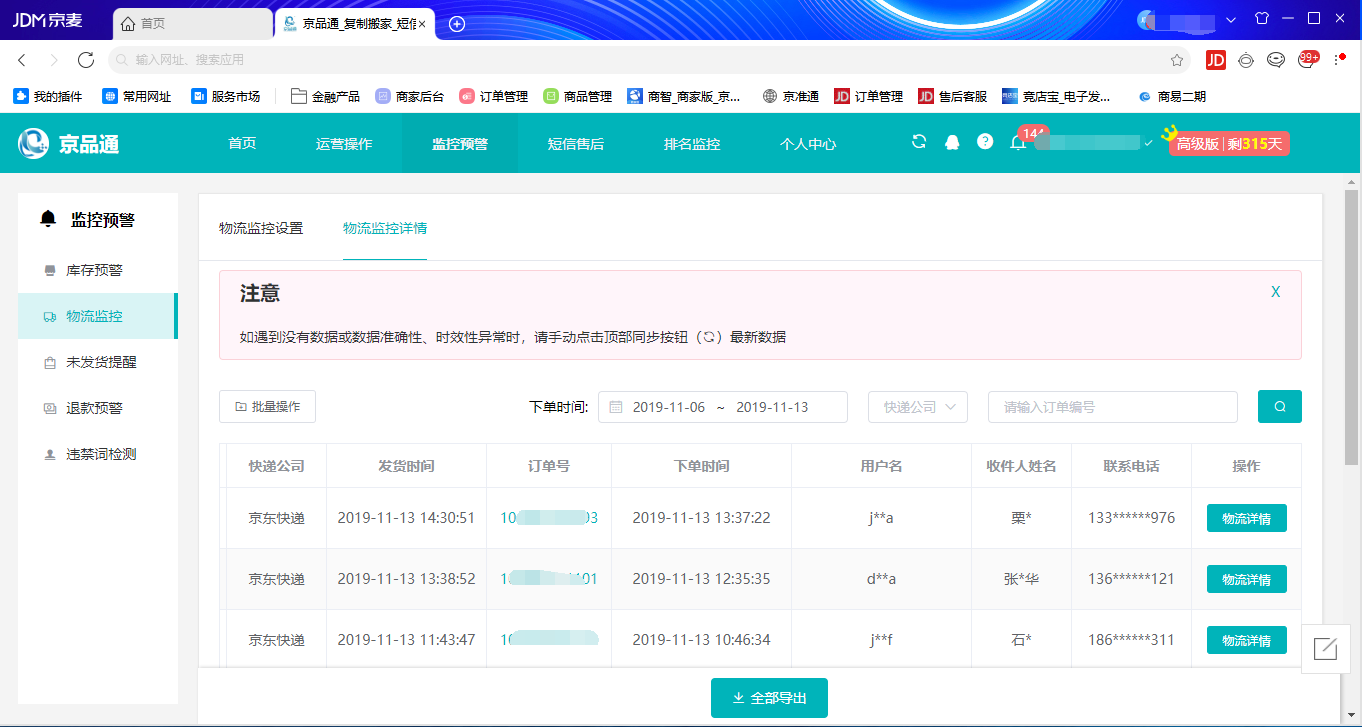1362x727 pixels.
Task: Dismiss the 注意 notice with X
Action: point(1275,292)
